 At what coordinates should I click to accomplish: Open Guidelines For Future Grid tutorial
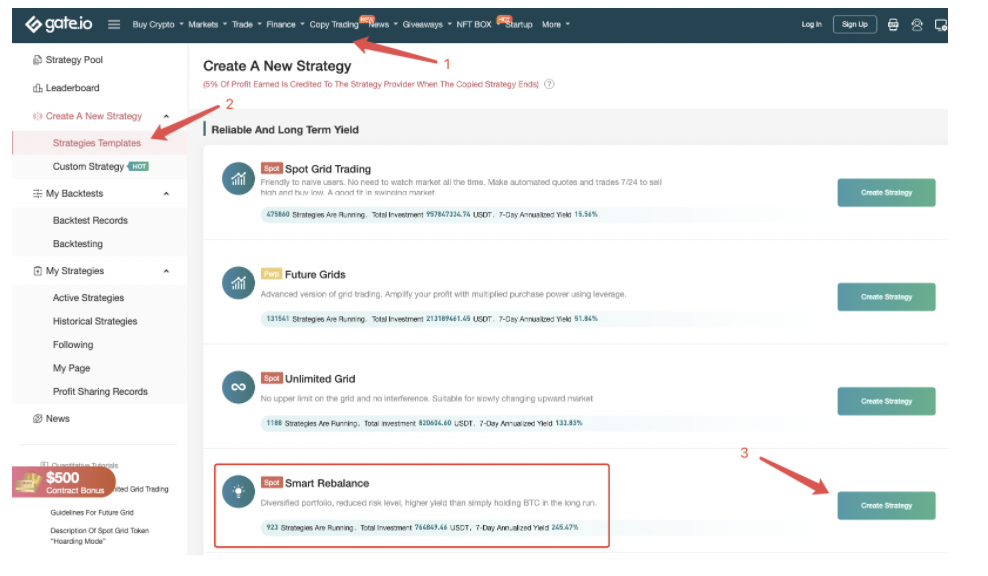[x=92, y=513]
